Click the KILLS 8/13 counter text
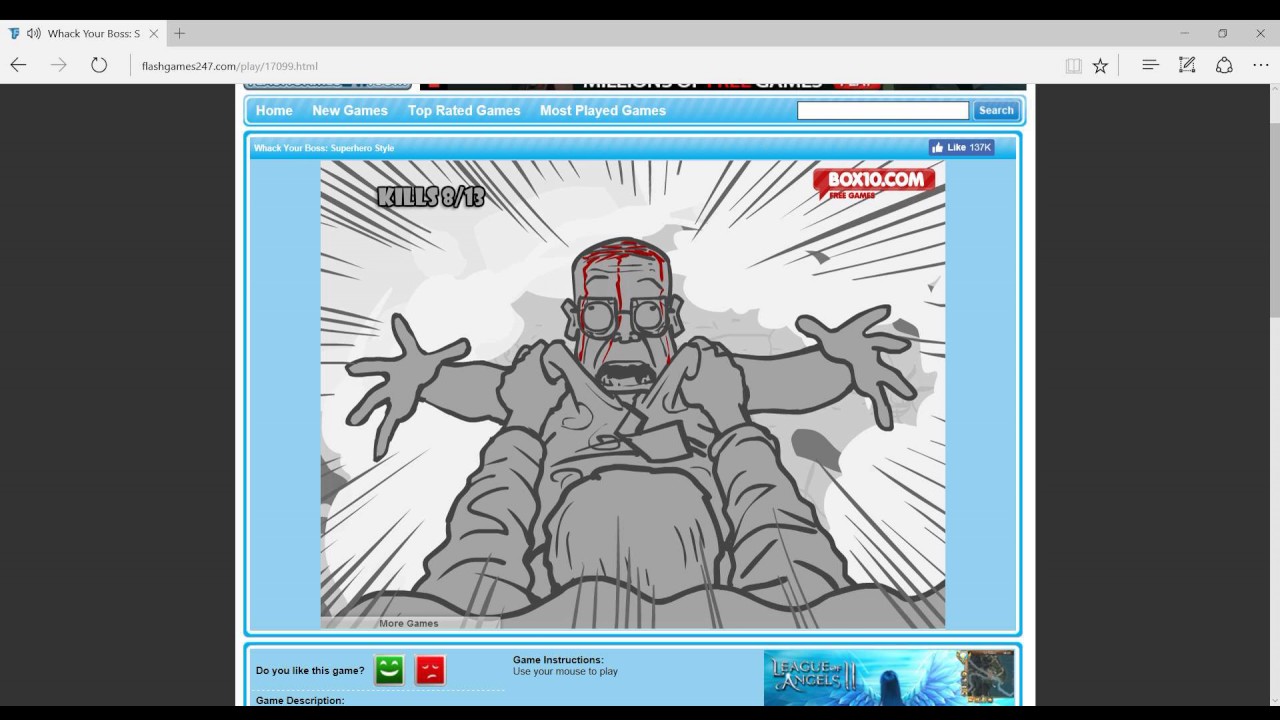 pyautogui.click(x=431, y=197)
